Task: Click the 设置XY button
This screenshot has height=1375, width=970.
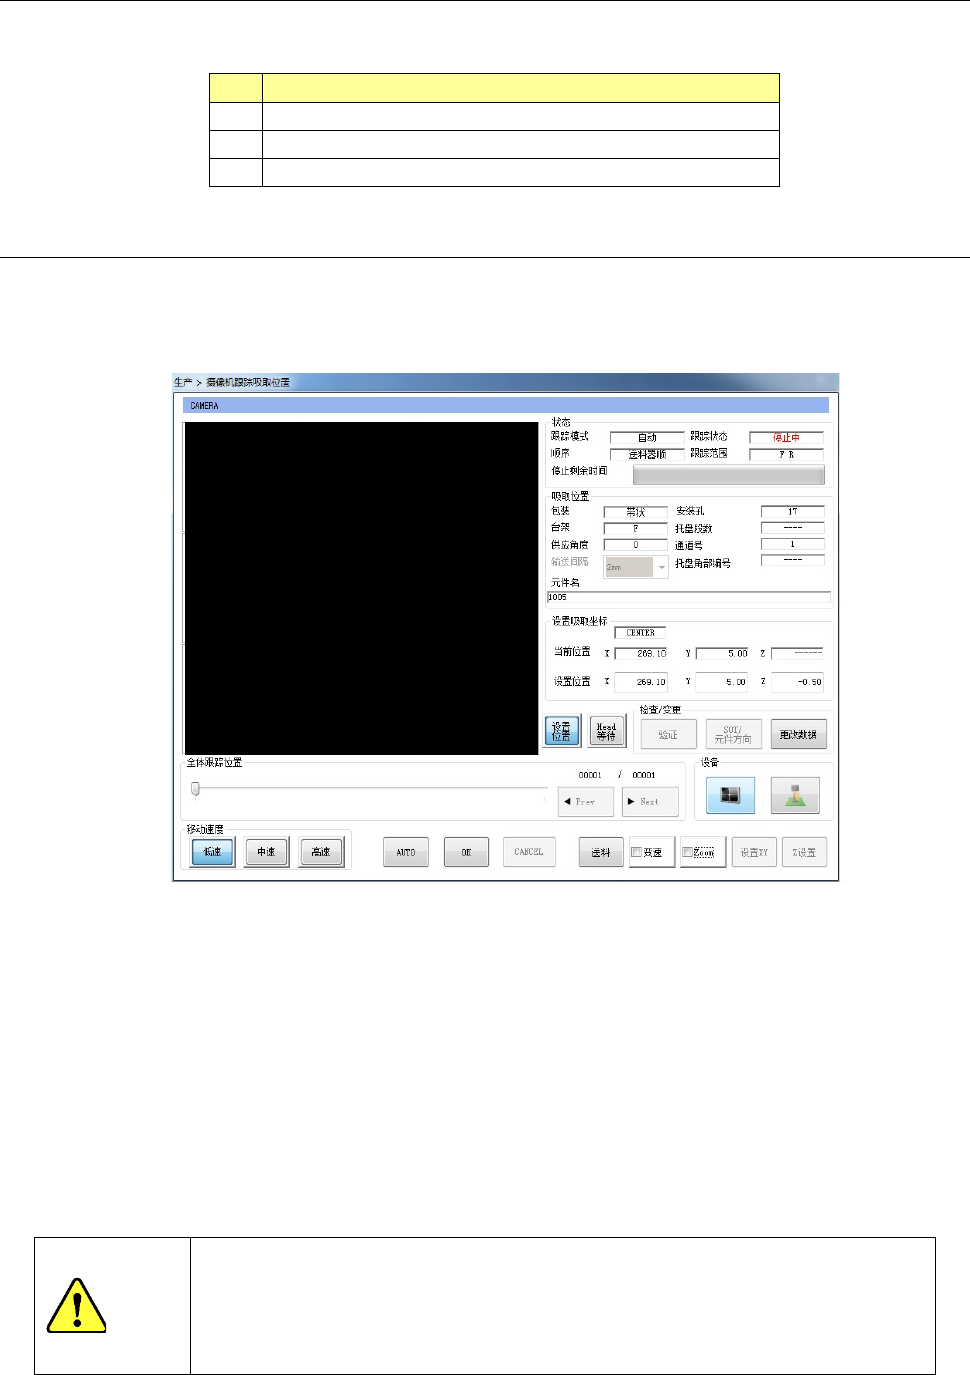Action: 754,852
